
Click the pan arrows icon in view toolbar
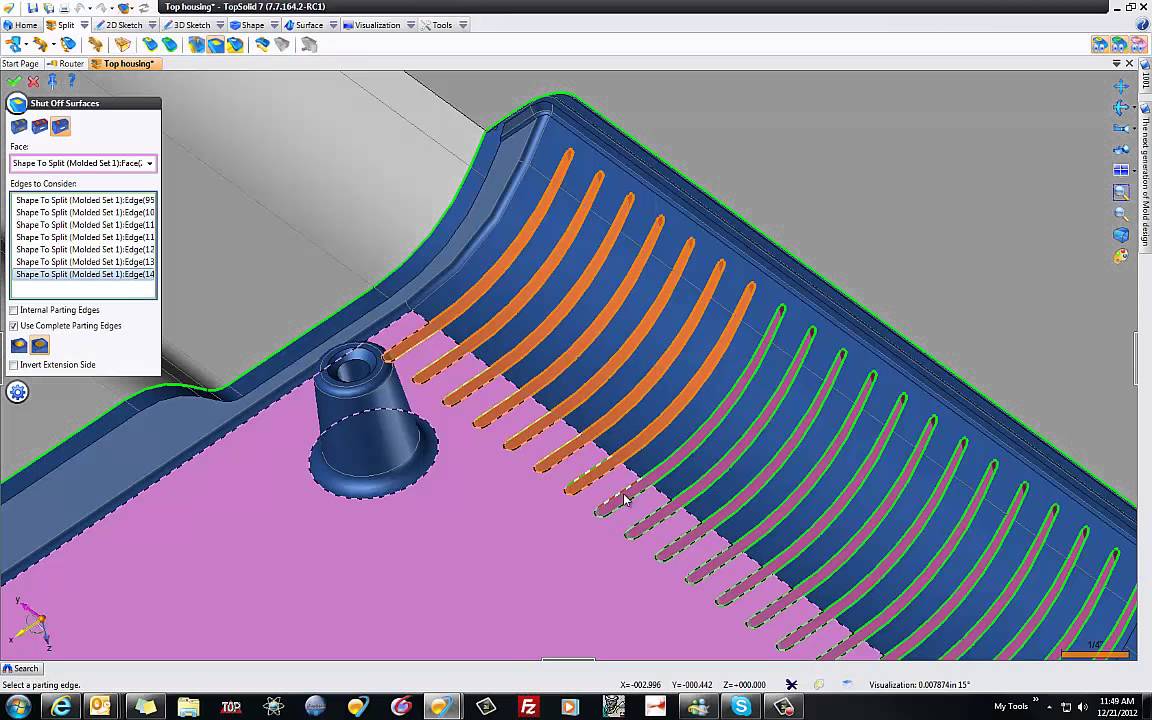pyautogui.click(x=1120, y=86)
